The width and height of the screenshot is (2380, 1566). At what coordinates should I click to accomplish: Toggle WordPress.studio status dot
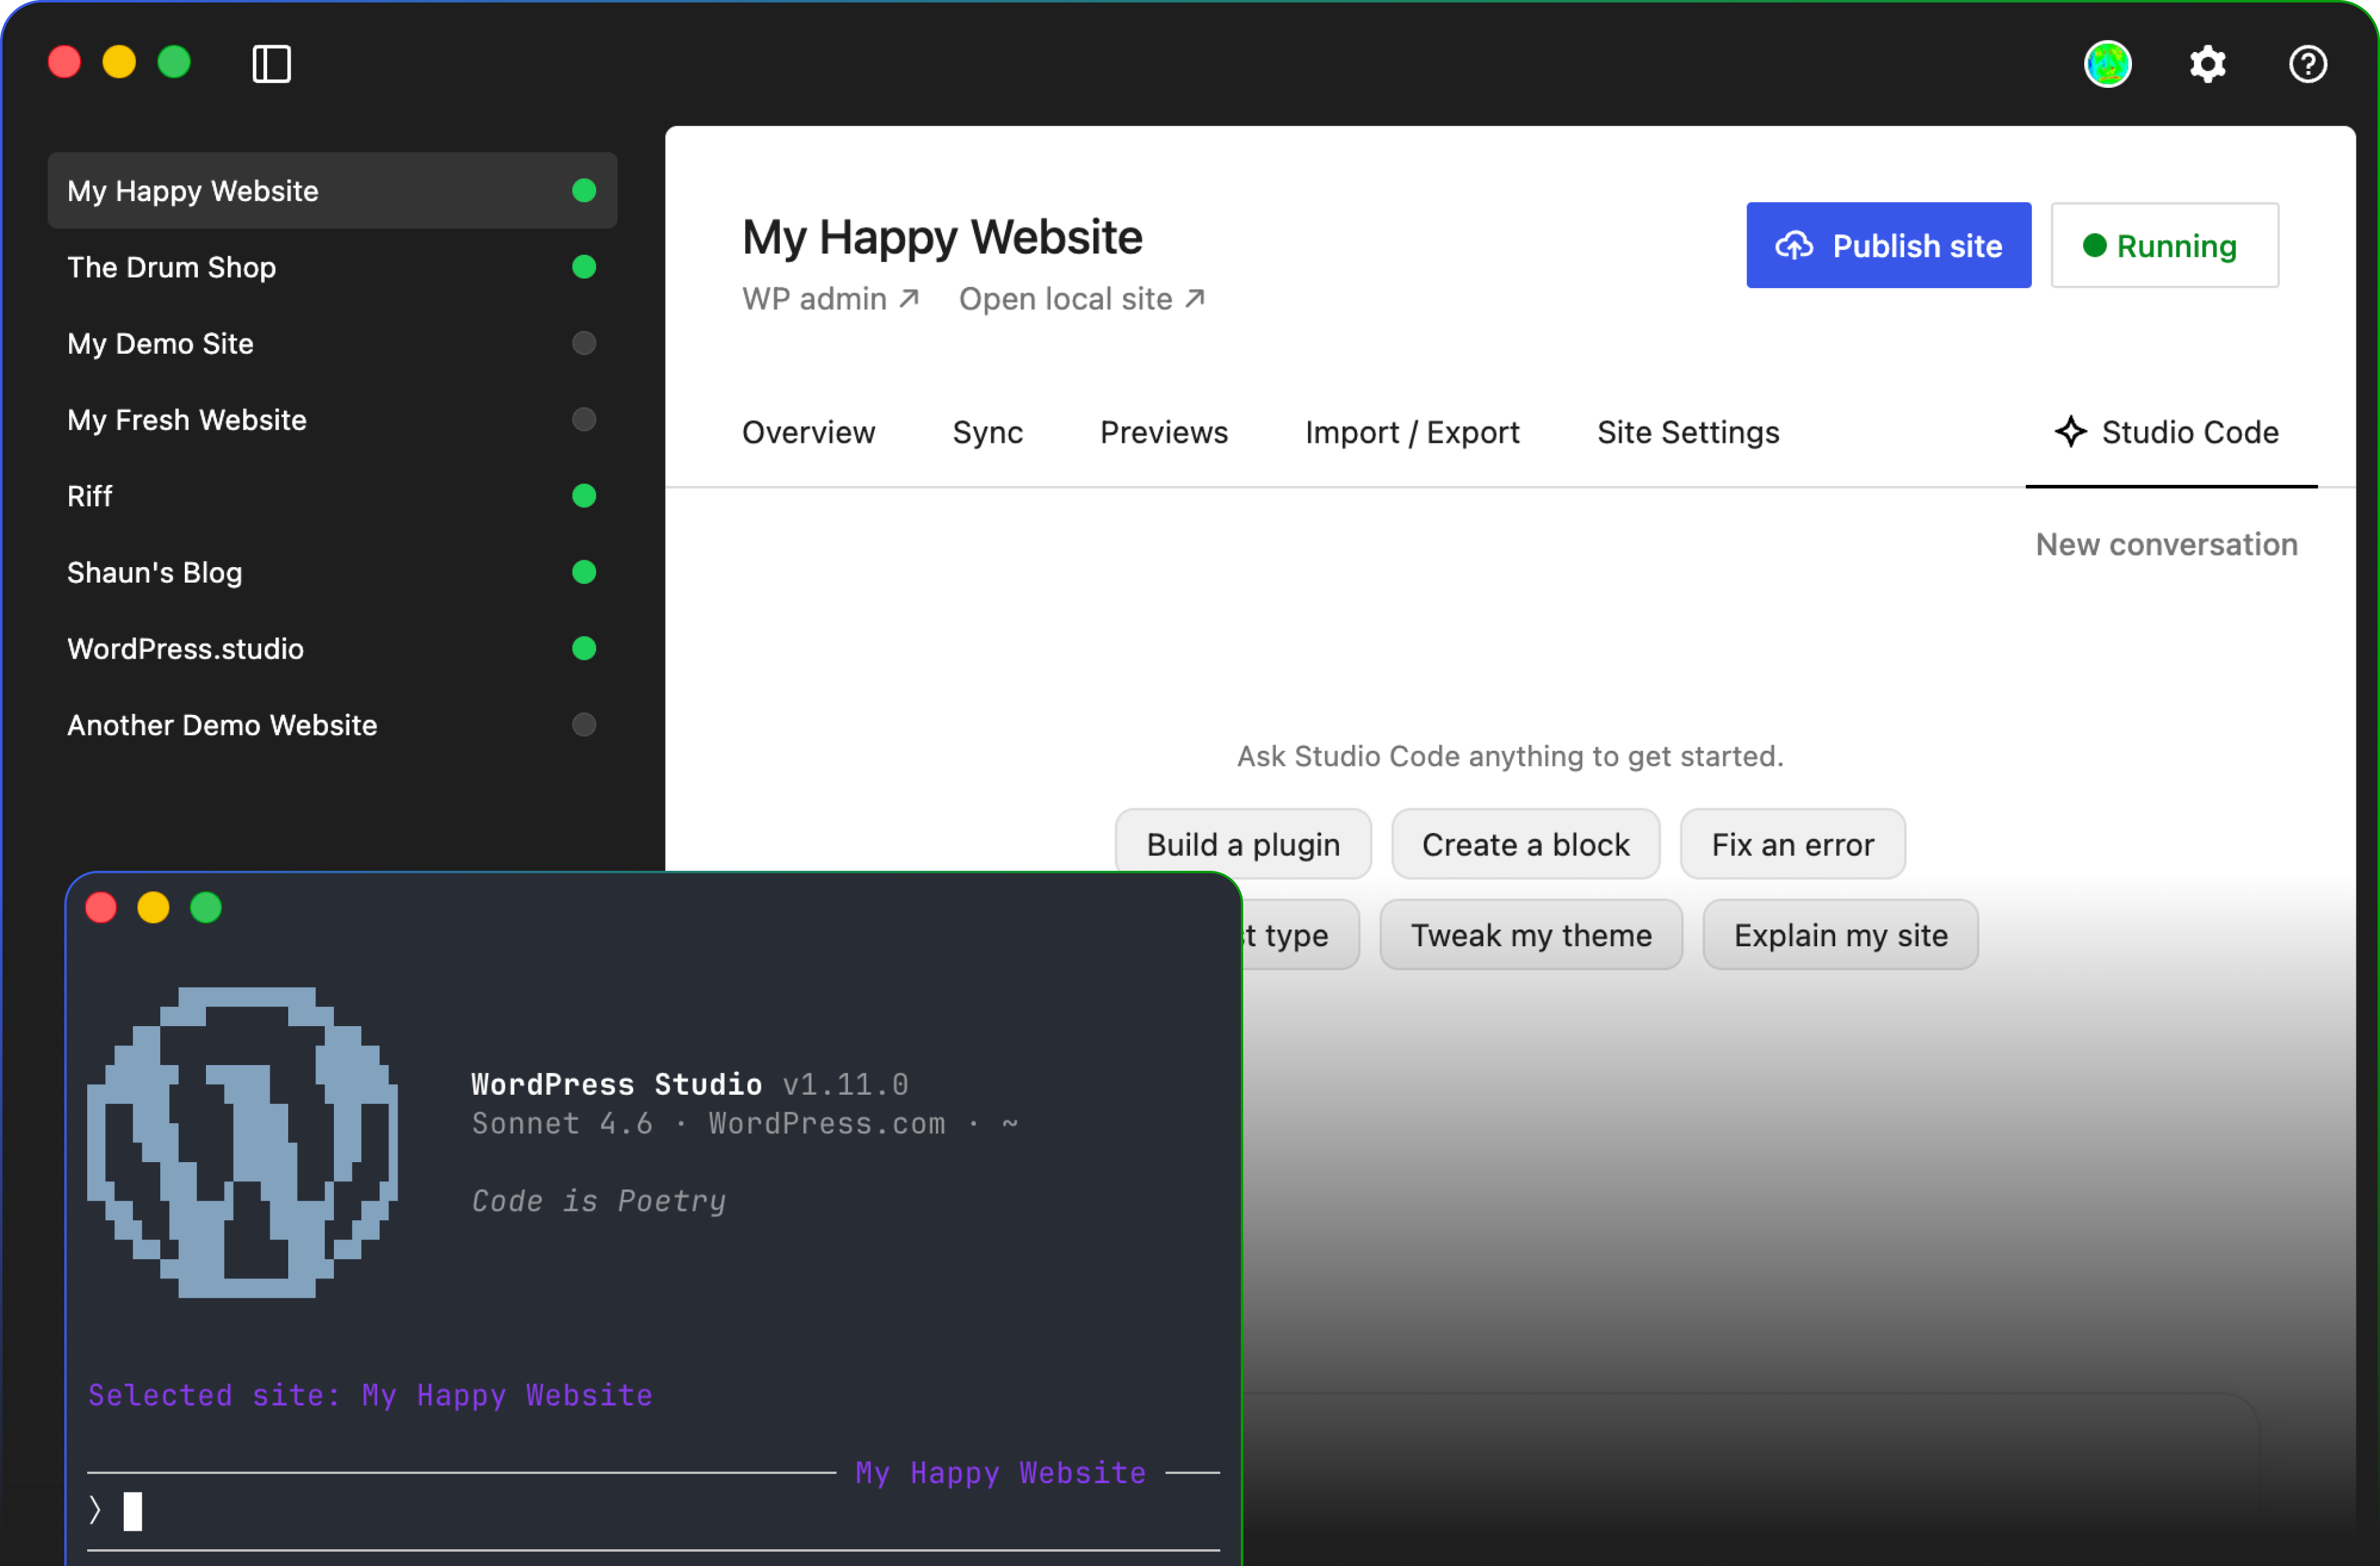click(x=584, y=648)
